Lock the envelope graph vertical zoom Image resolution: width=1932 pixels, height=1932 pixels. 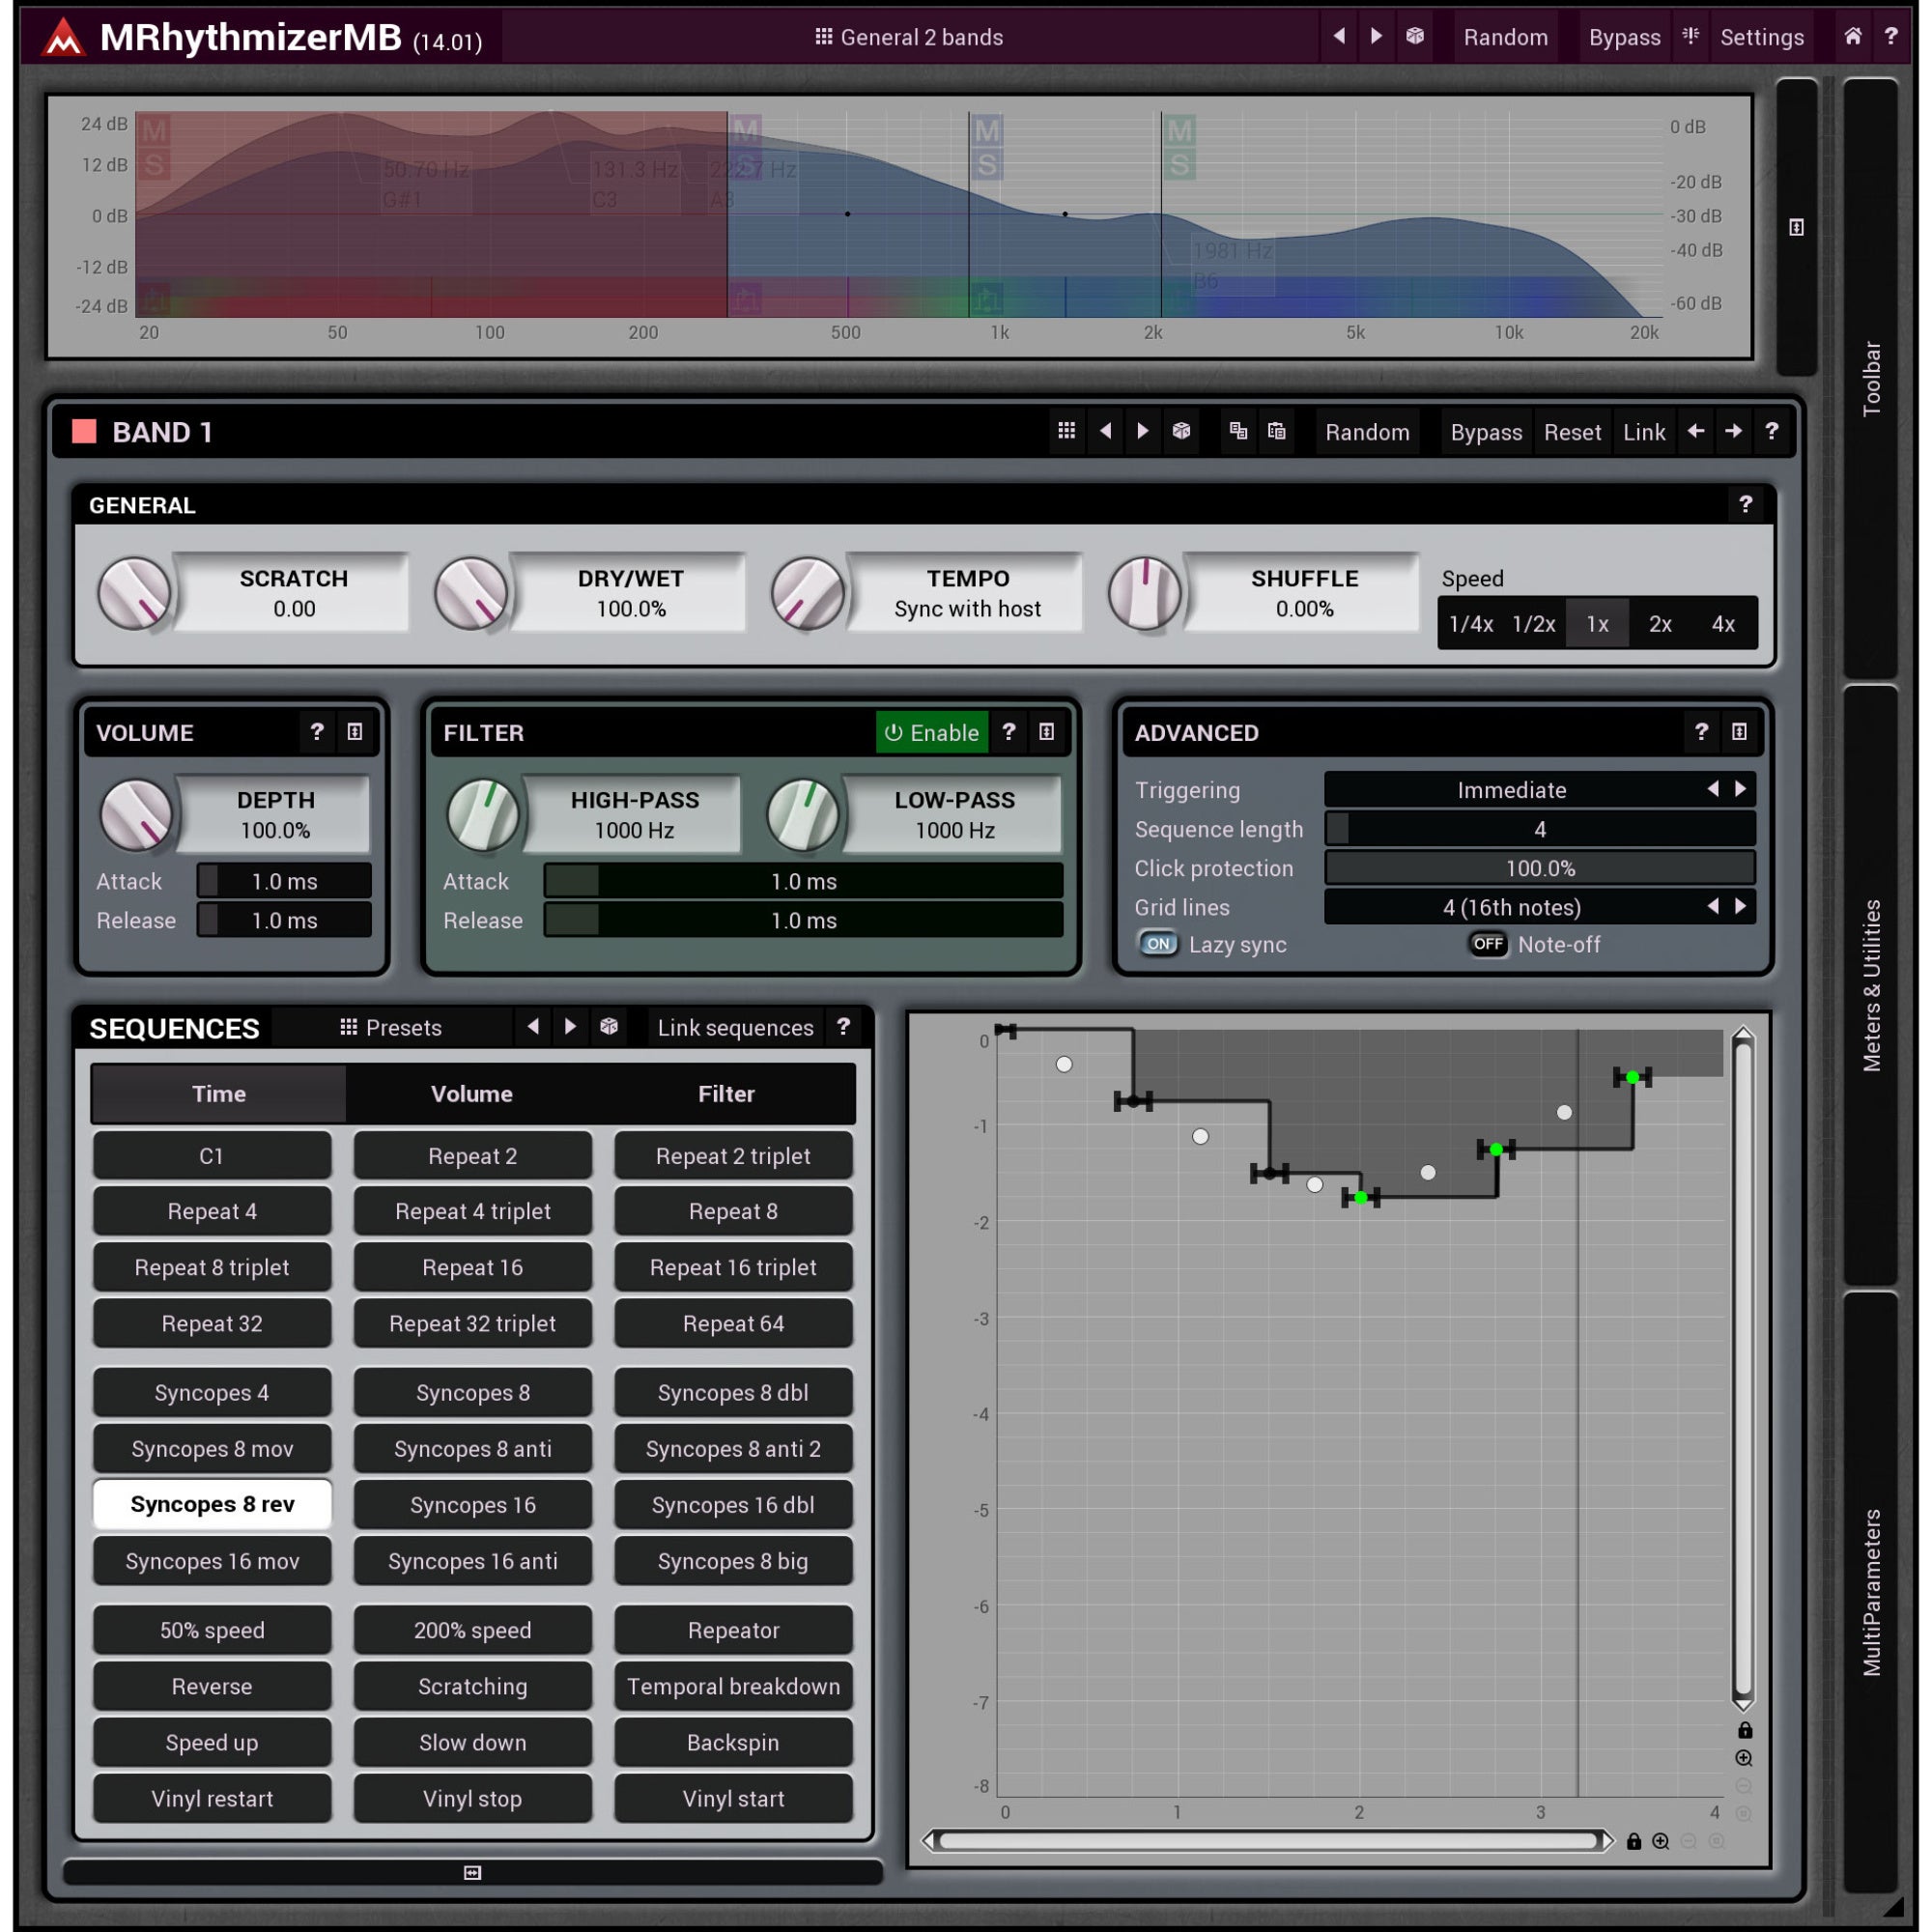[x=1745, y=1730]
